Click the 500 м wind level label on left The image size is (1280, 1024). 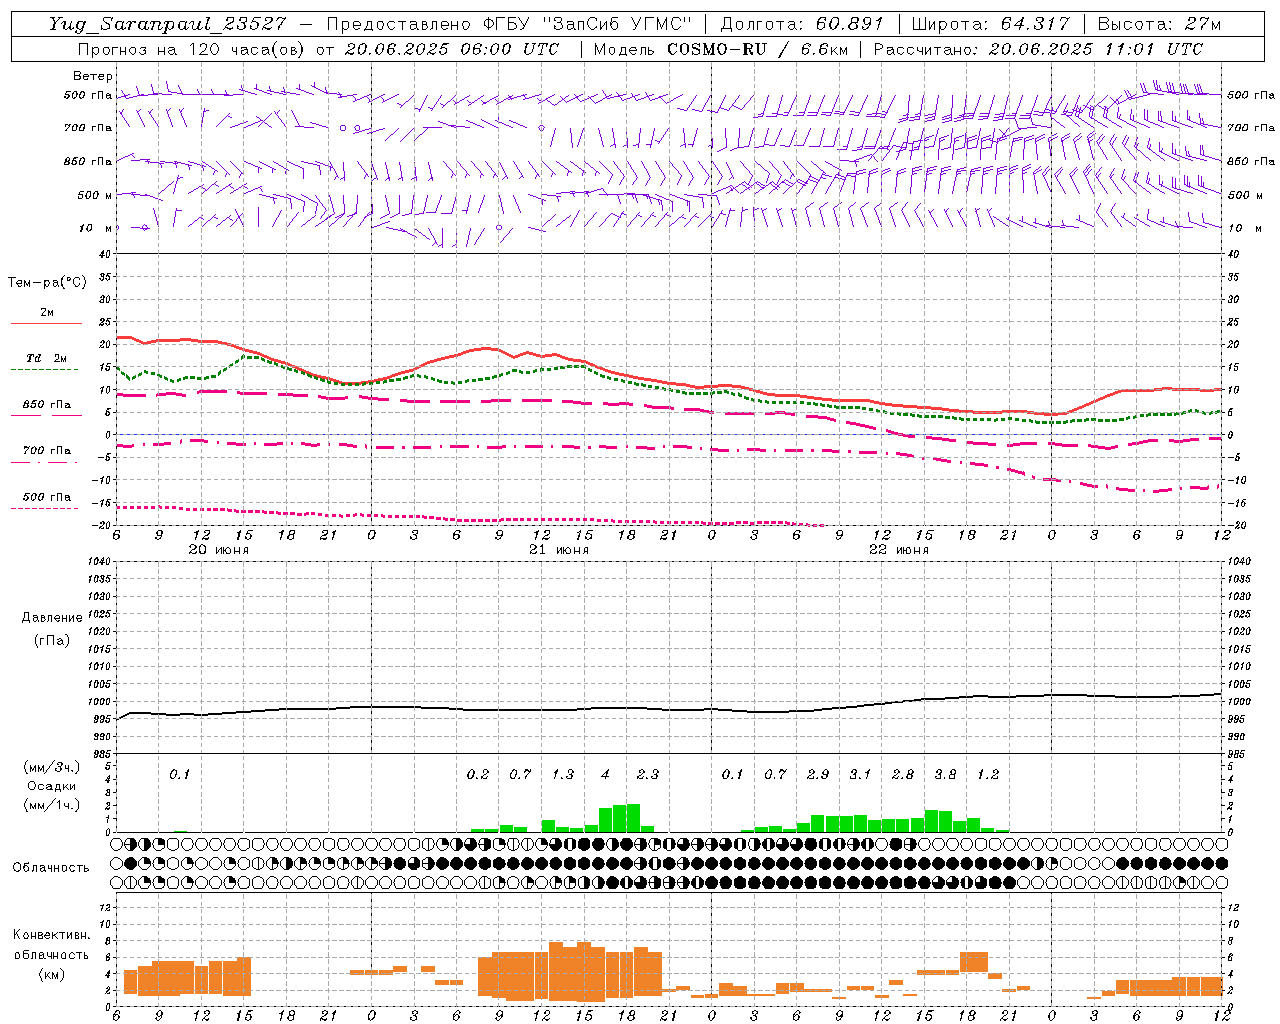click(95, 195)
